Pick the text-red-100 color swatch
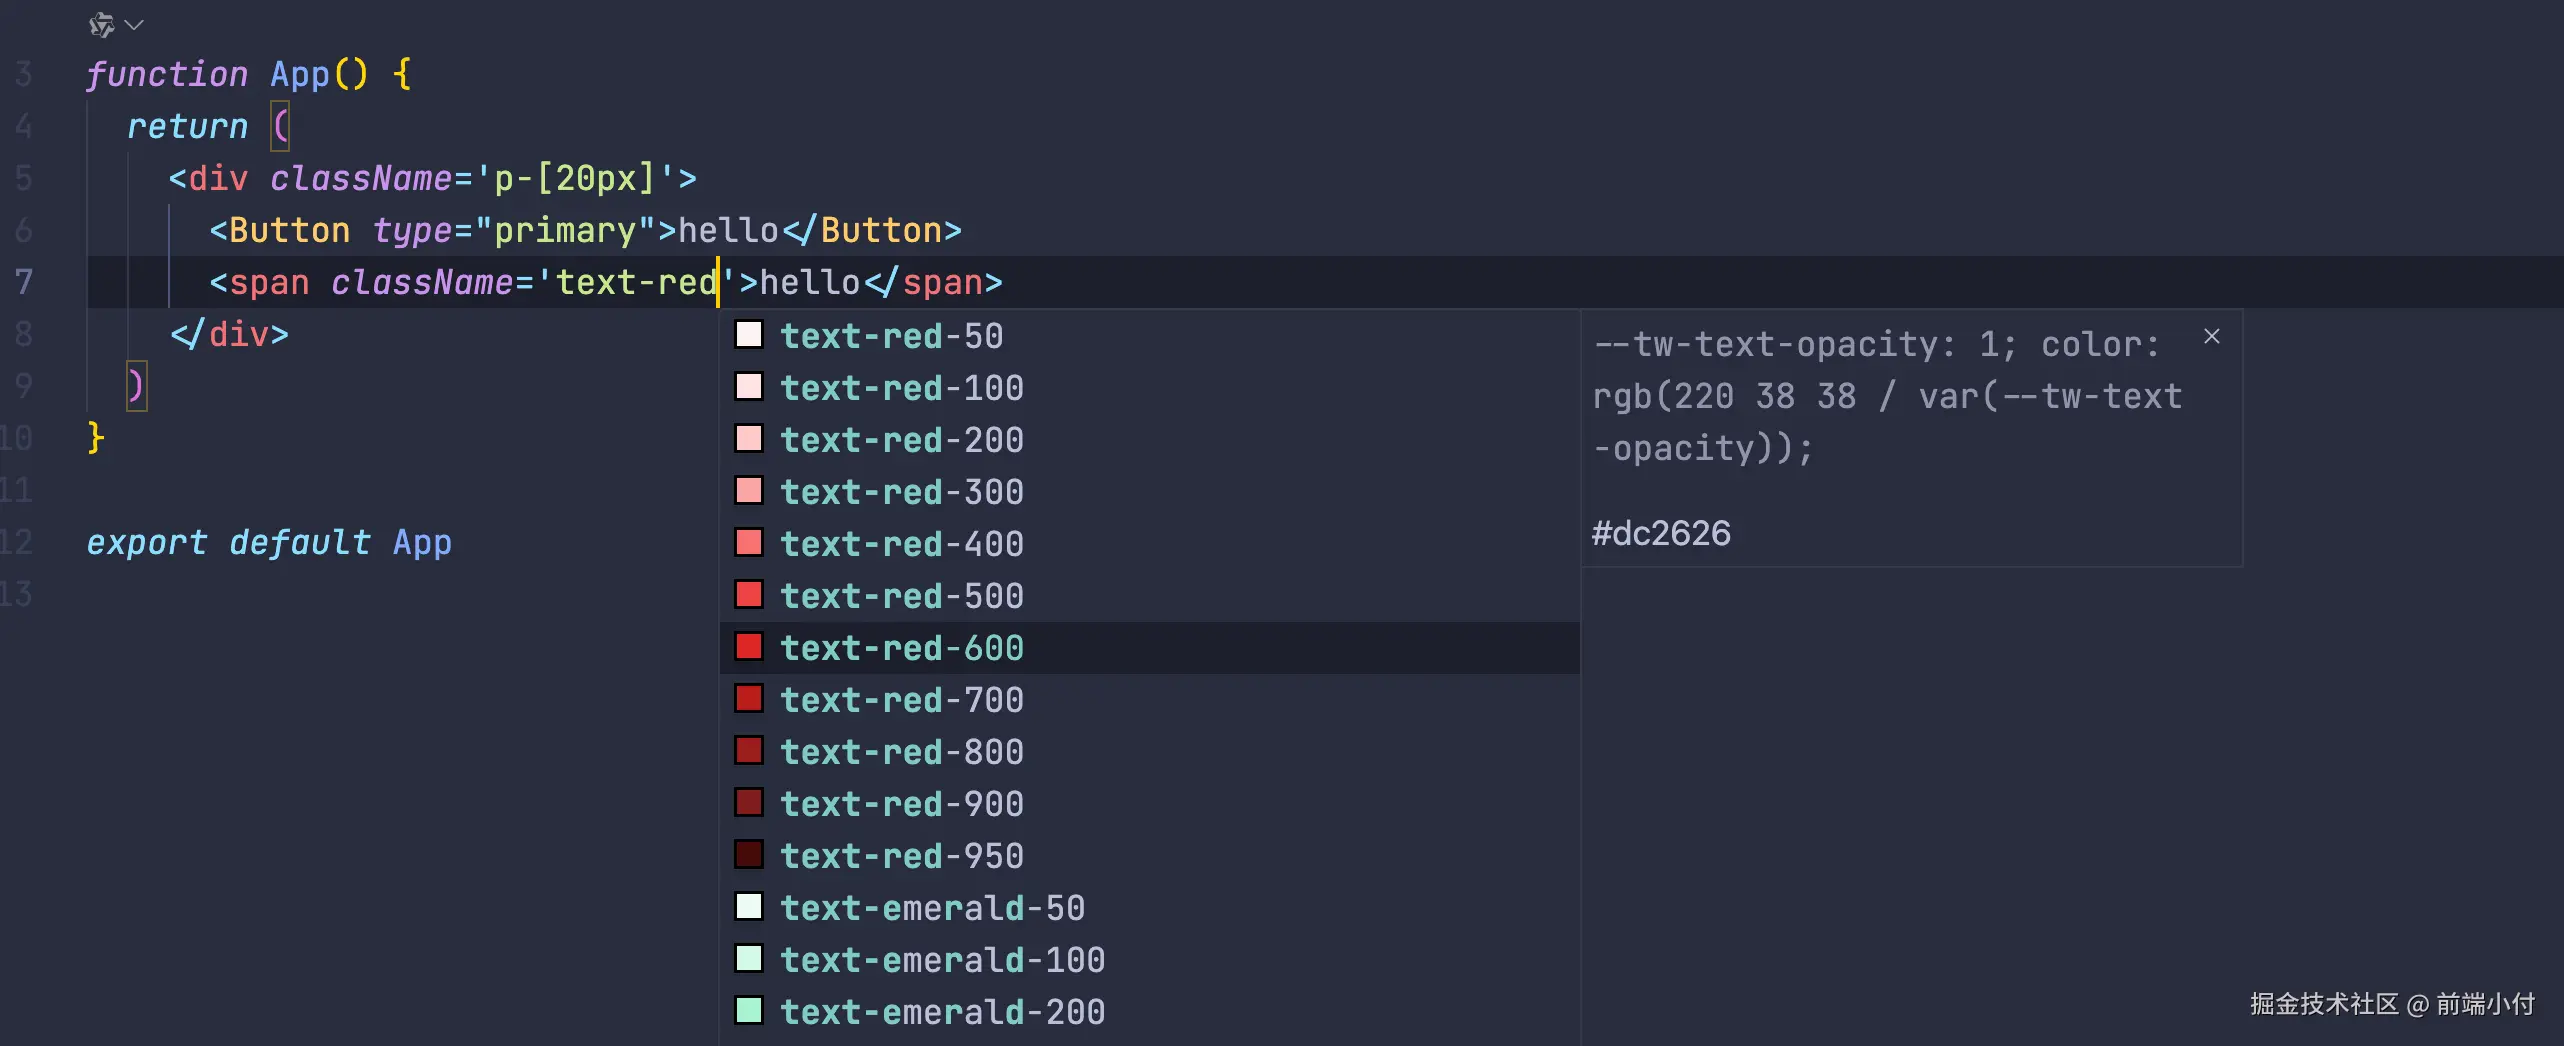This screenshot has width=2564, height=1046. [749, 387]
